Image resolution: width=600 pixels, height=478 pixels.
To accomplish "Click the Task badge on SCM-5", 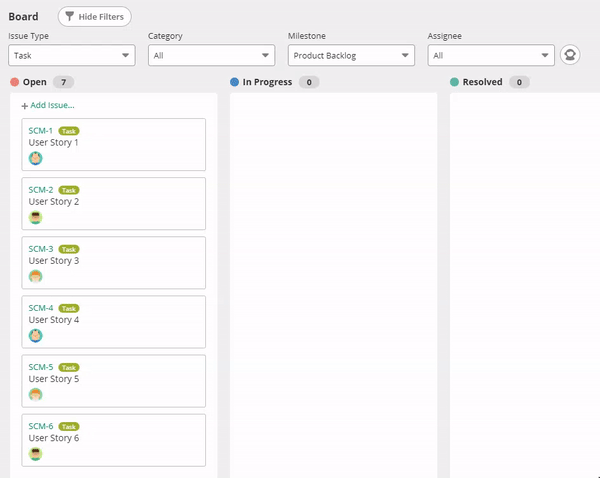I will click(69, 368).
